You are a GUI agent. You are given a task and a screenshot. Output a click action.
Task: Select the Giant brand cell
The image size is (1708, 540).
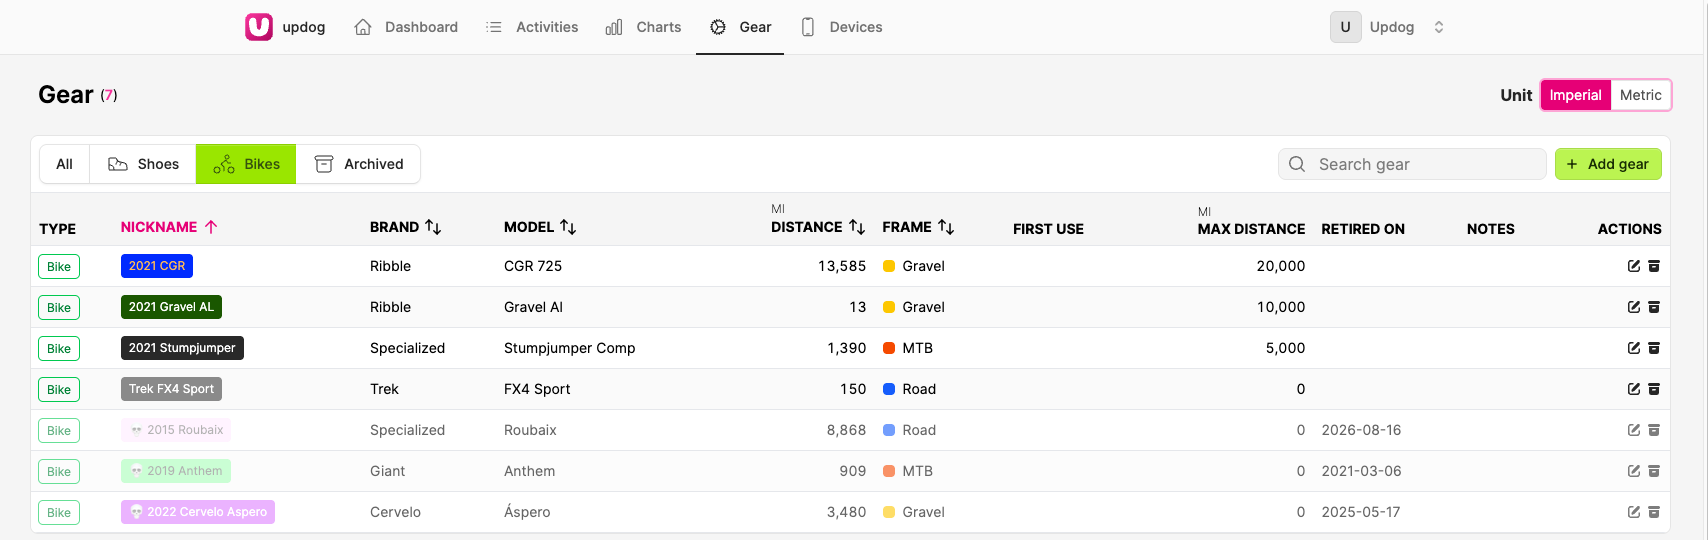coord(388,471)
